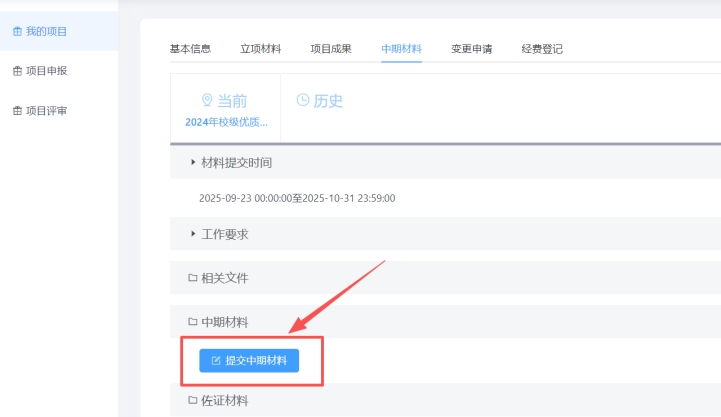Click the 项目评审 sidebar icon

17,111
